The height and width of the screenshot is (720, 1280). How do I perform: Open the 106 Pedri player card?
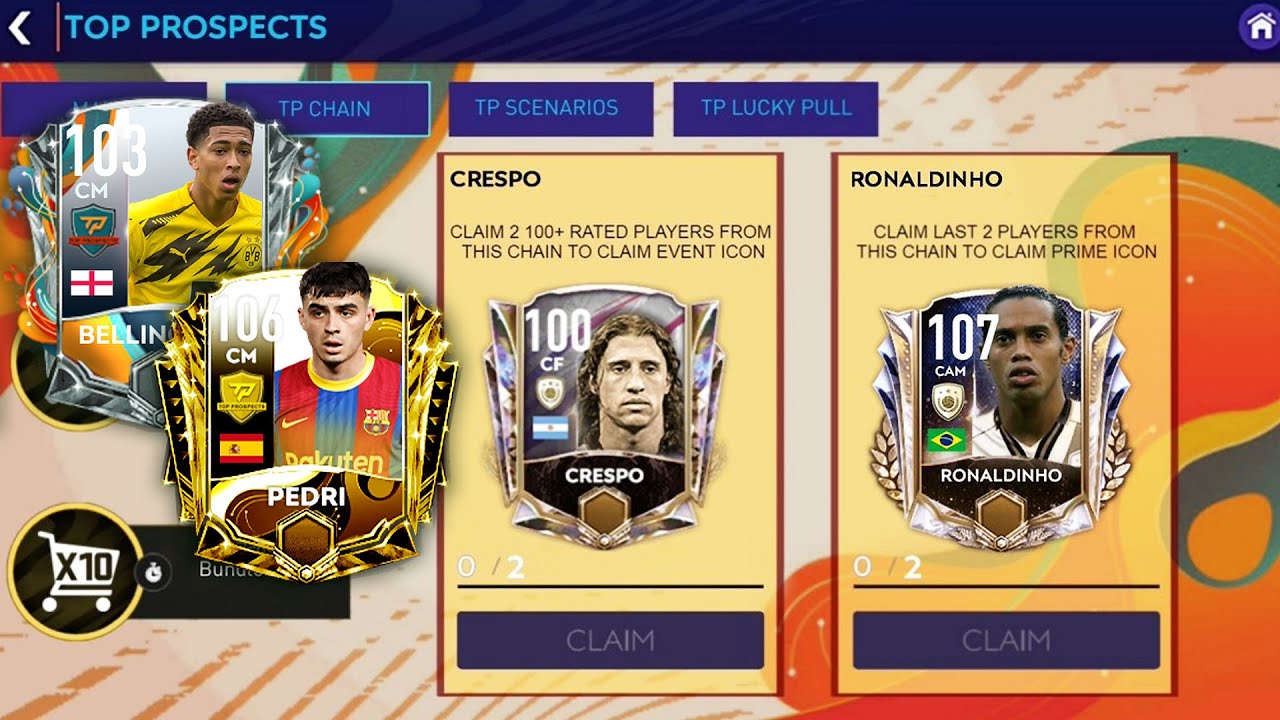(x=309, y=422)
